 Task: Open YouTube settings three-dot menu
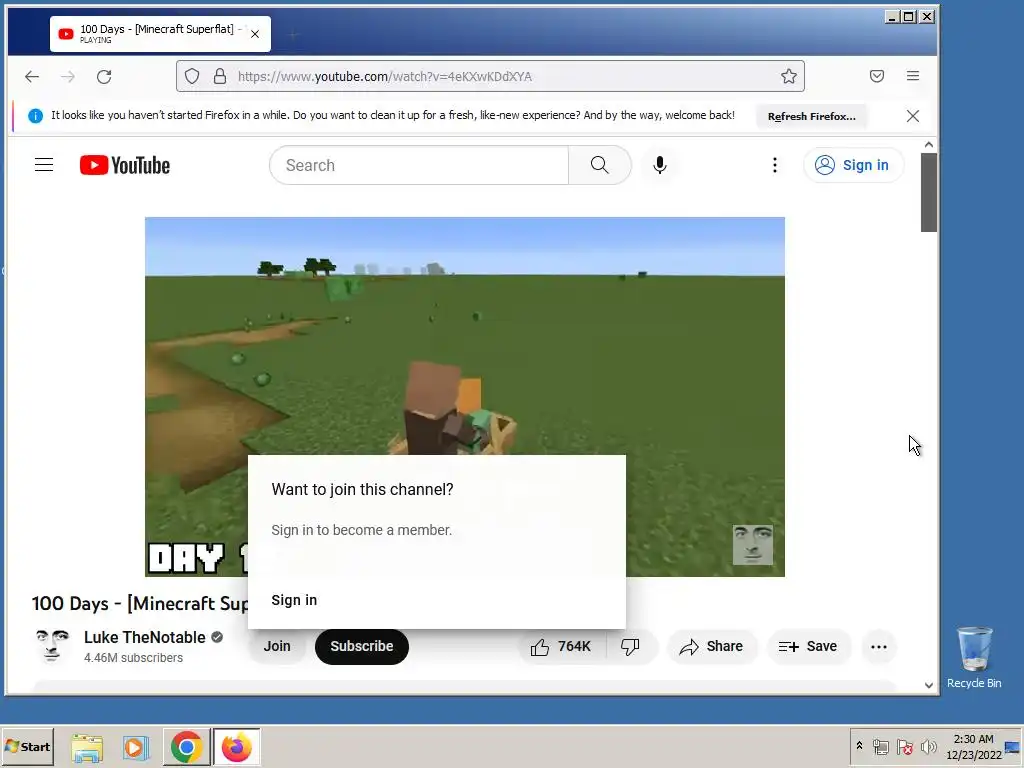coord(775,165)
